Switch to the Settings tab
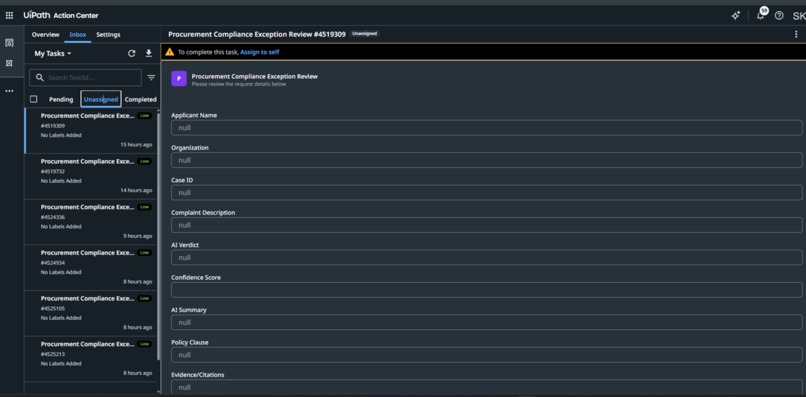This screenshot has width=806, height=397. [x=108, y=34]
